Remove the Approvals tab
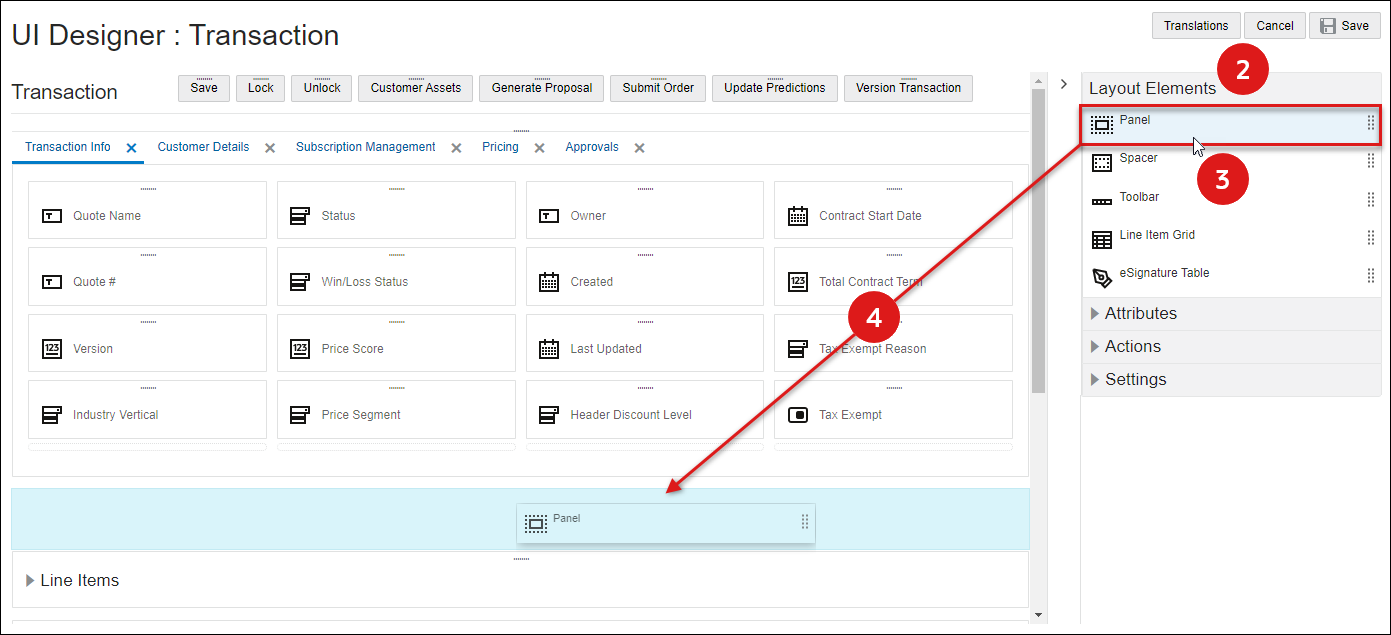1391x635 pixels. click(639, 148)
